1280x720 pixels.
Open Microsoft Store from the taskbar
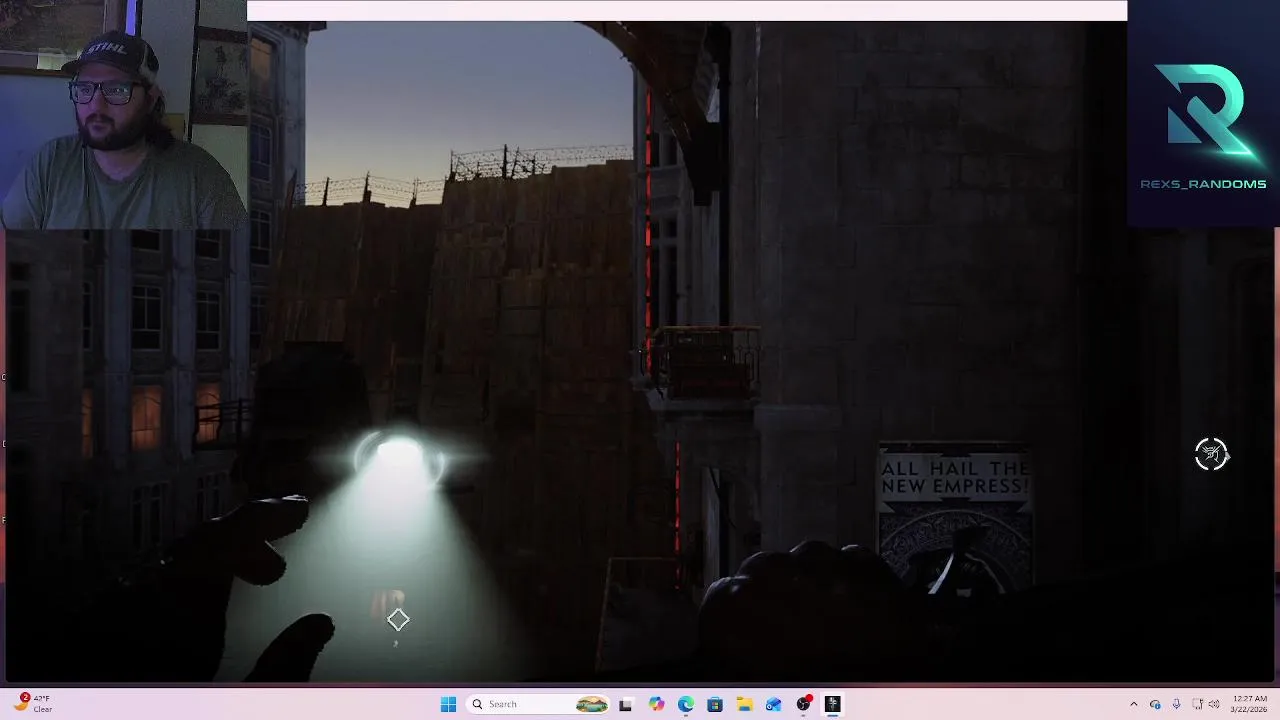coord(715,704)
